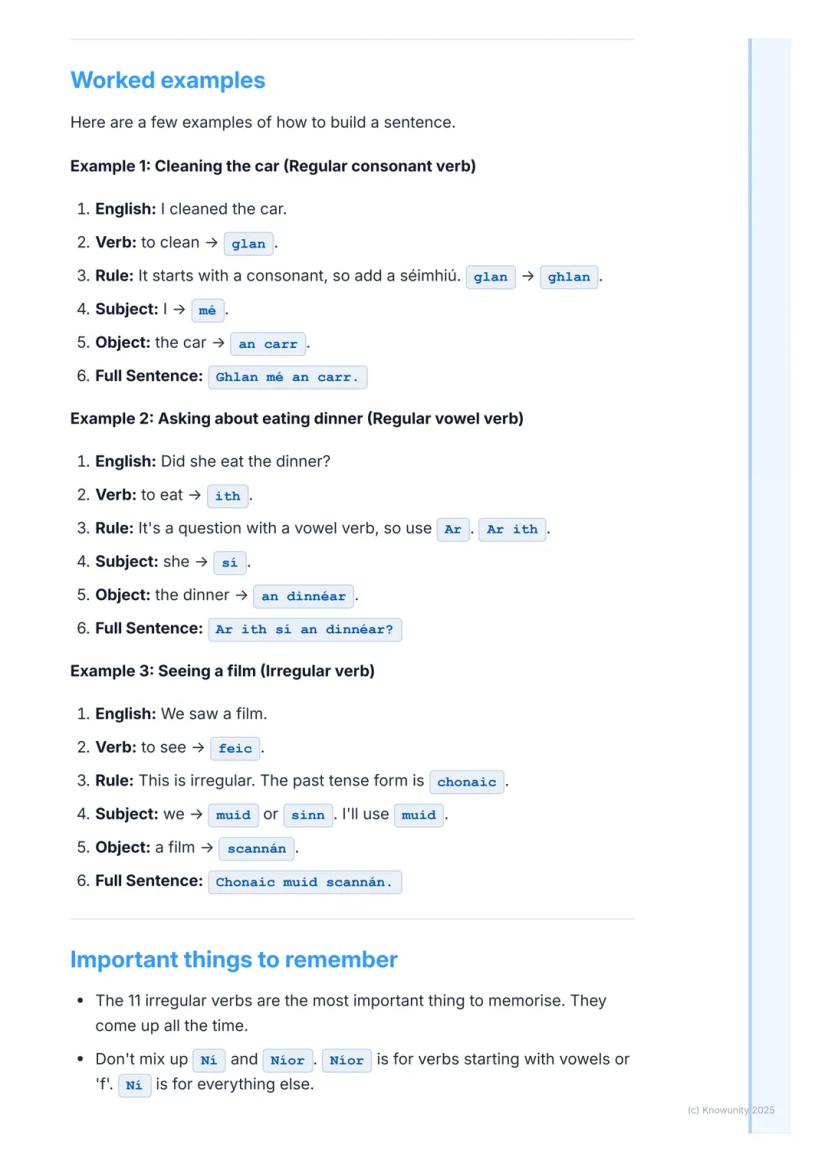
Task: Click the "sí" subject code chip
Action: [x=230, y=563]
